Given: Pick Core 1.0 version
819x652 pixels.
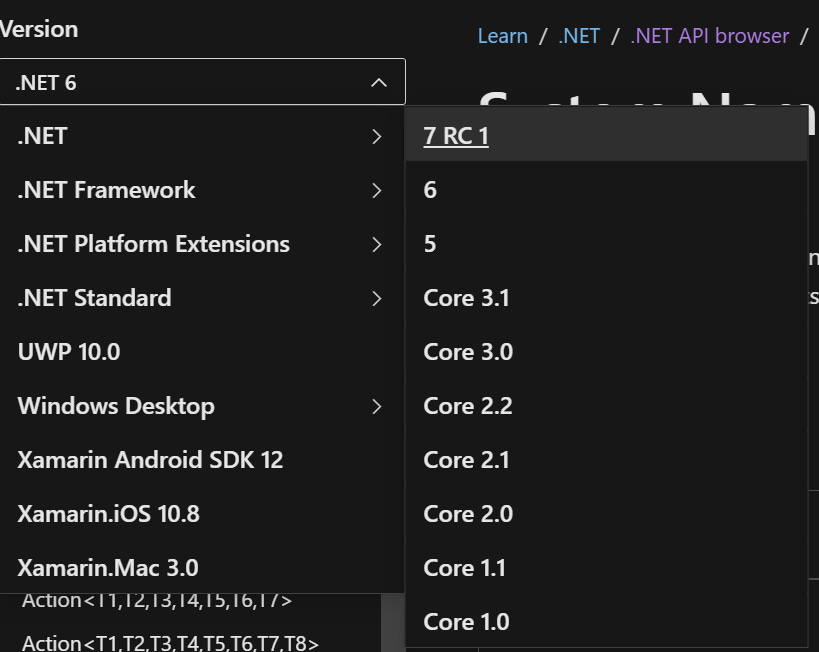Looking at the screenshot, I should [466, 622].
